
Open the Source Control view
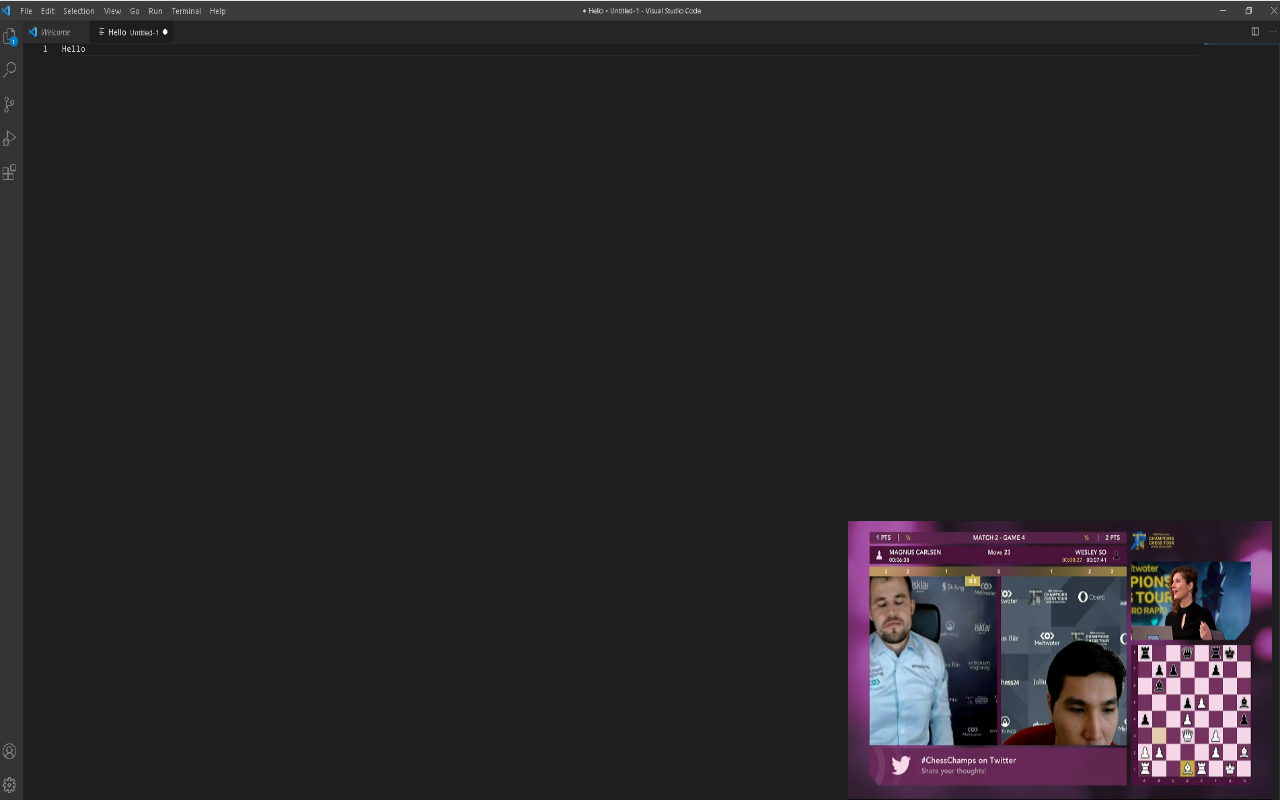[10, 104]
